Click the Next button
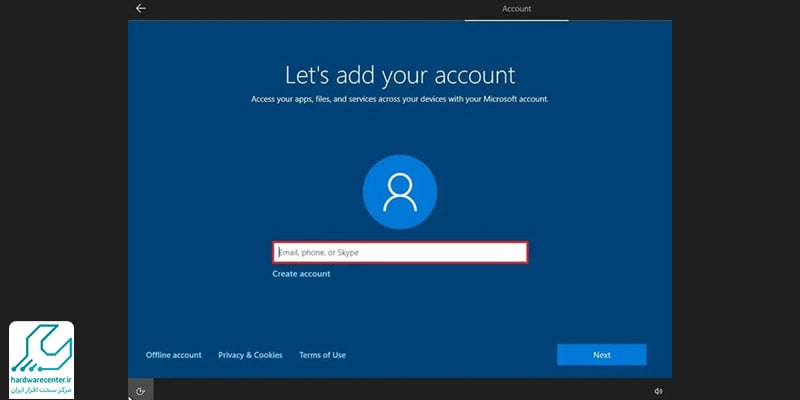The width and height of the screenshot is (800, 400). click(x=602, y=355)
